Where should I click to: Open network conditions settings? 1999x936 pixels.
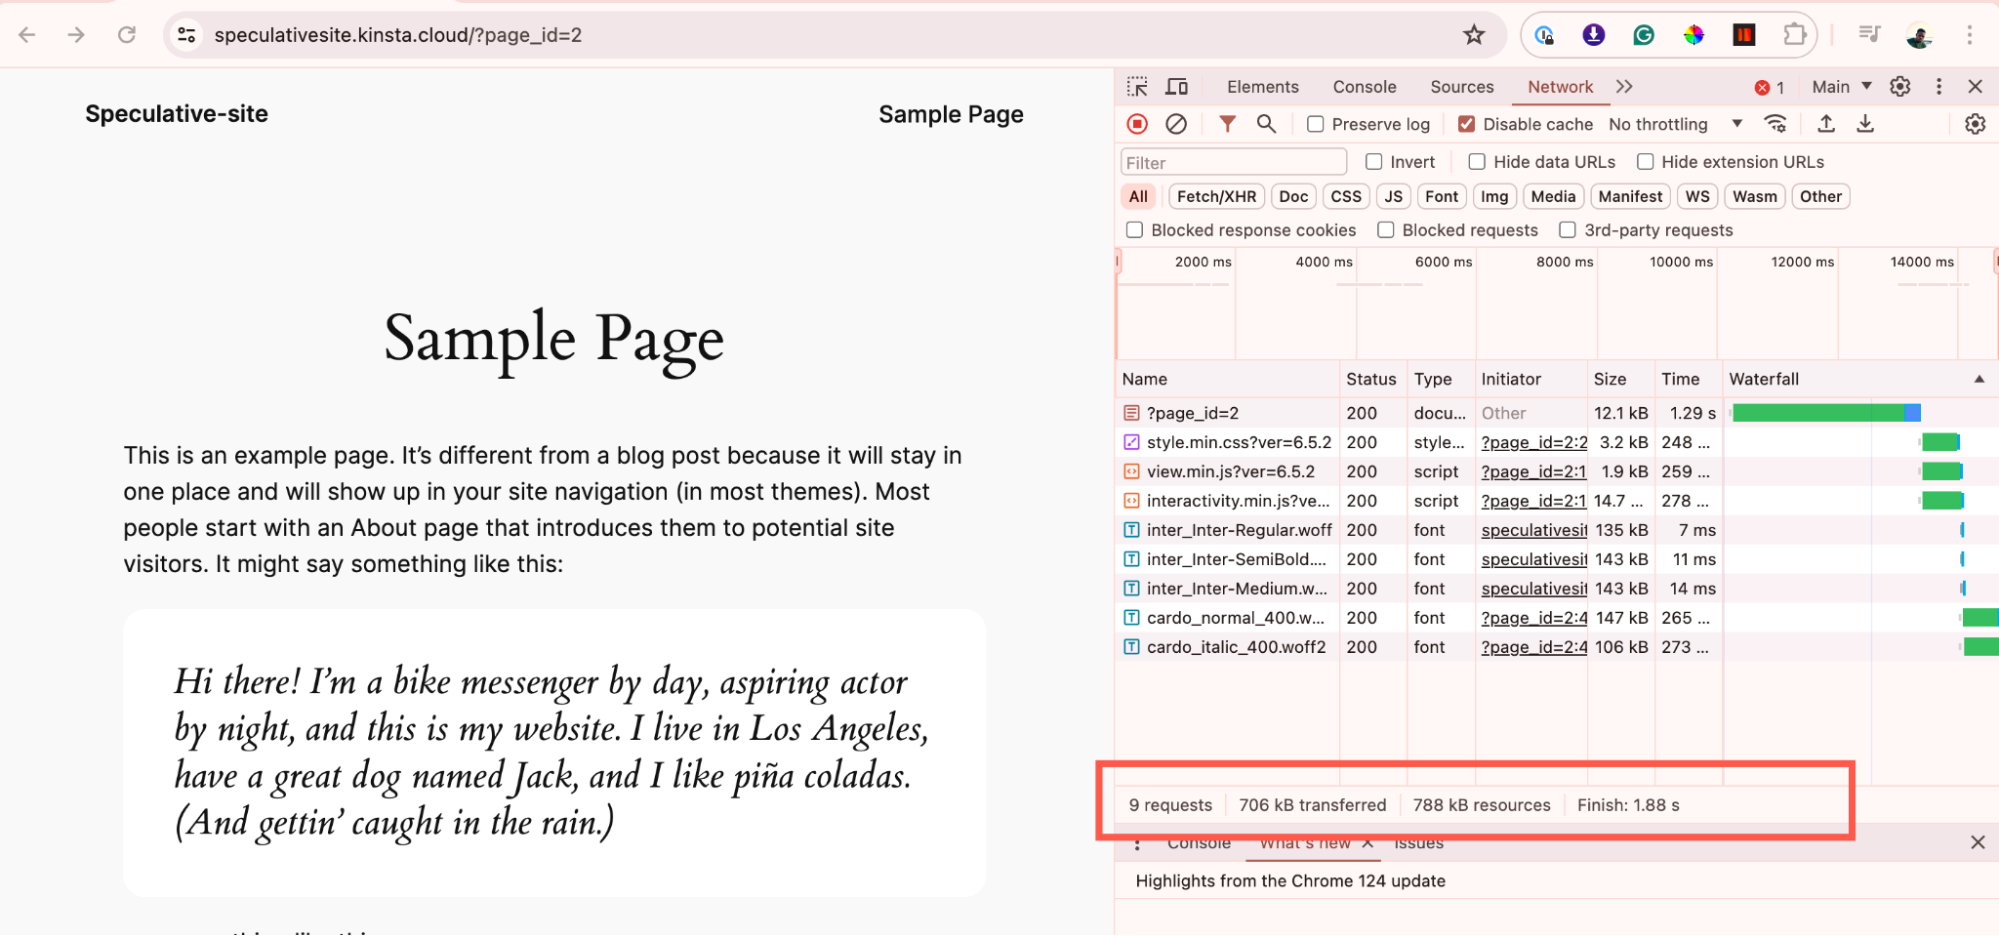[1777, 123]
